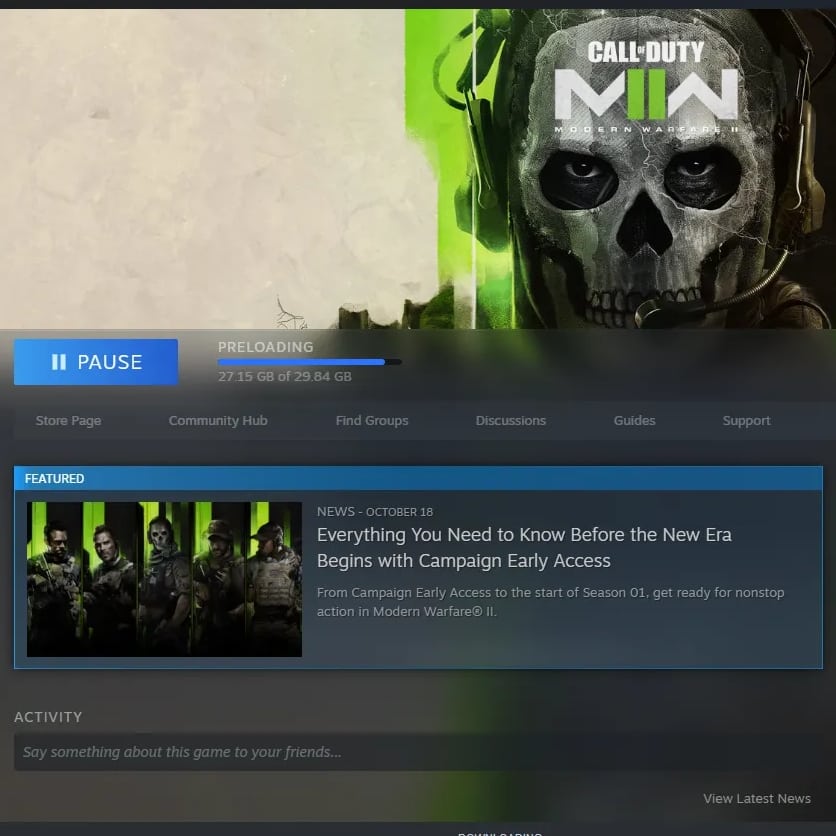
Task: Click the FEATURED header bar
Action: click(x=418, y=479)
